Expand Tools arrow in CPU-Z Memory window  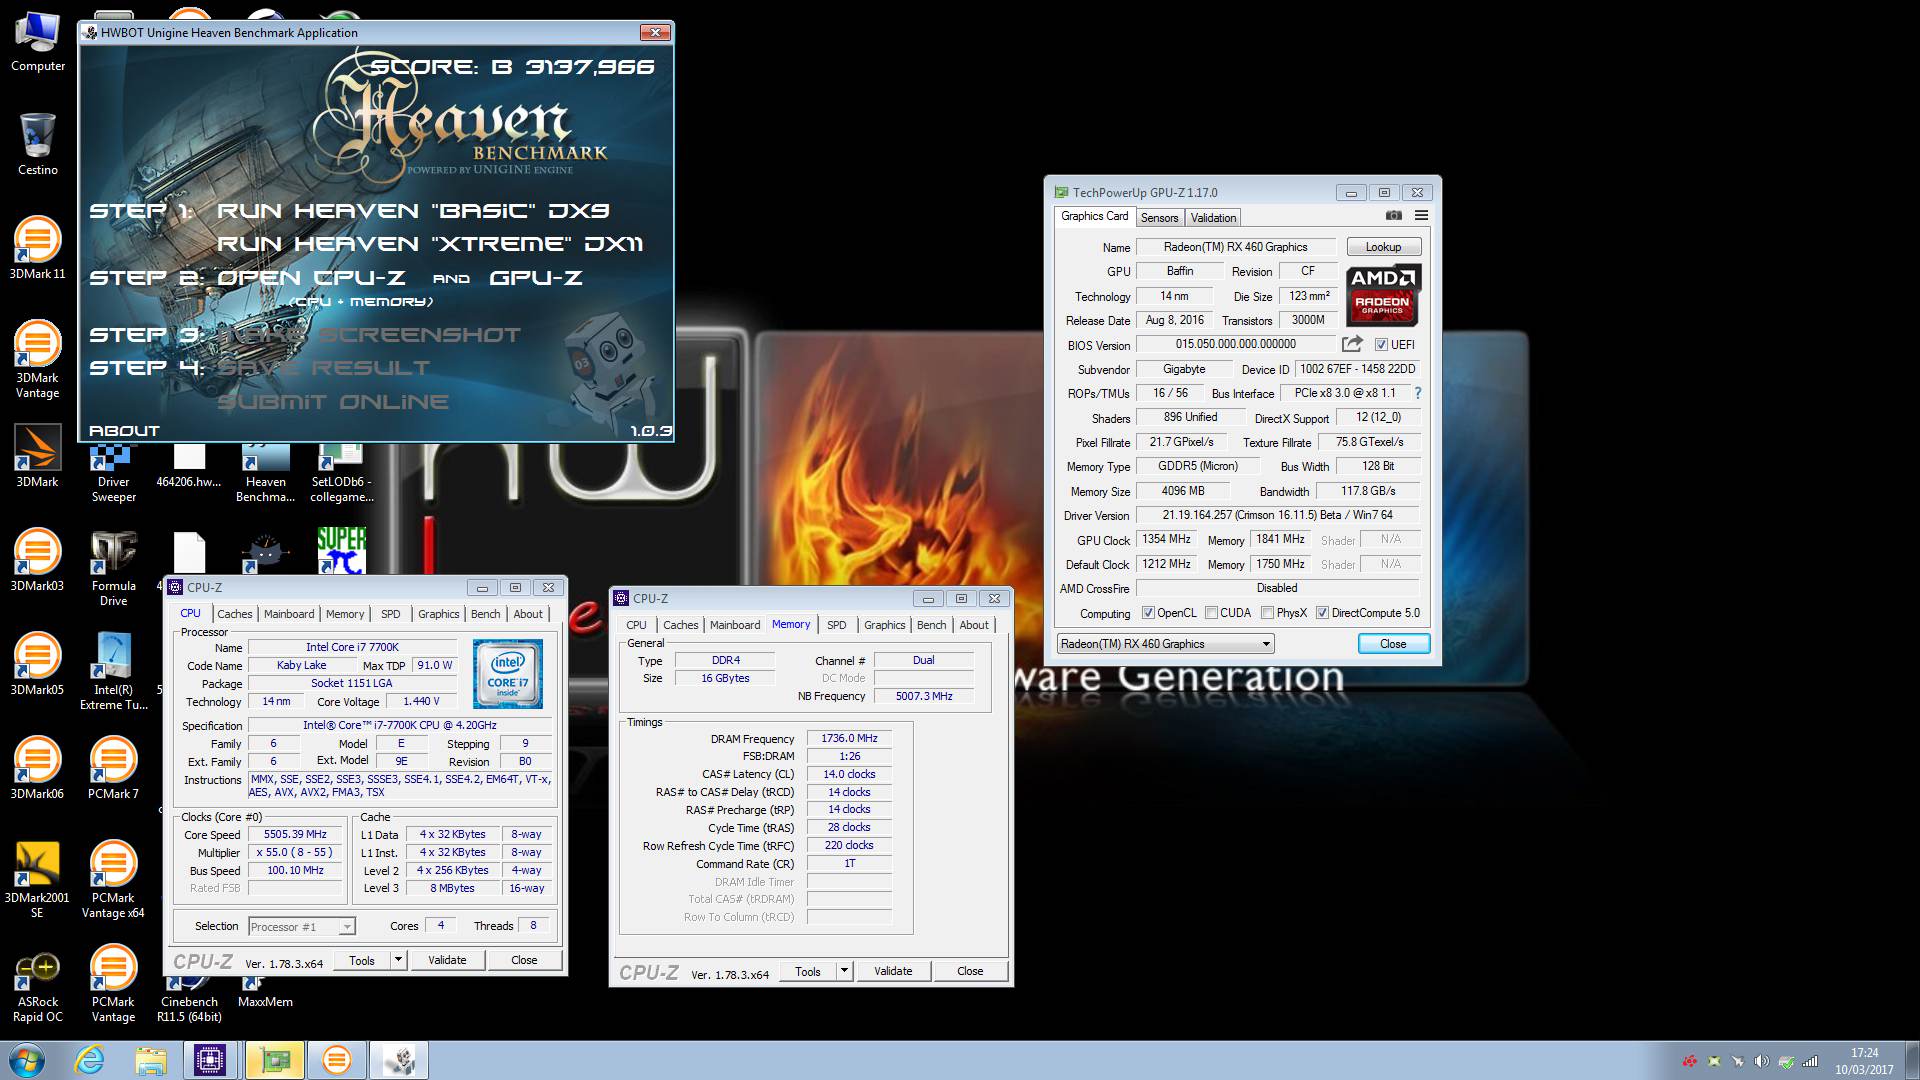tap(843, 971)
